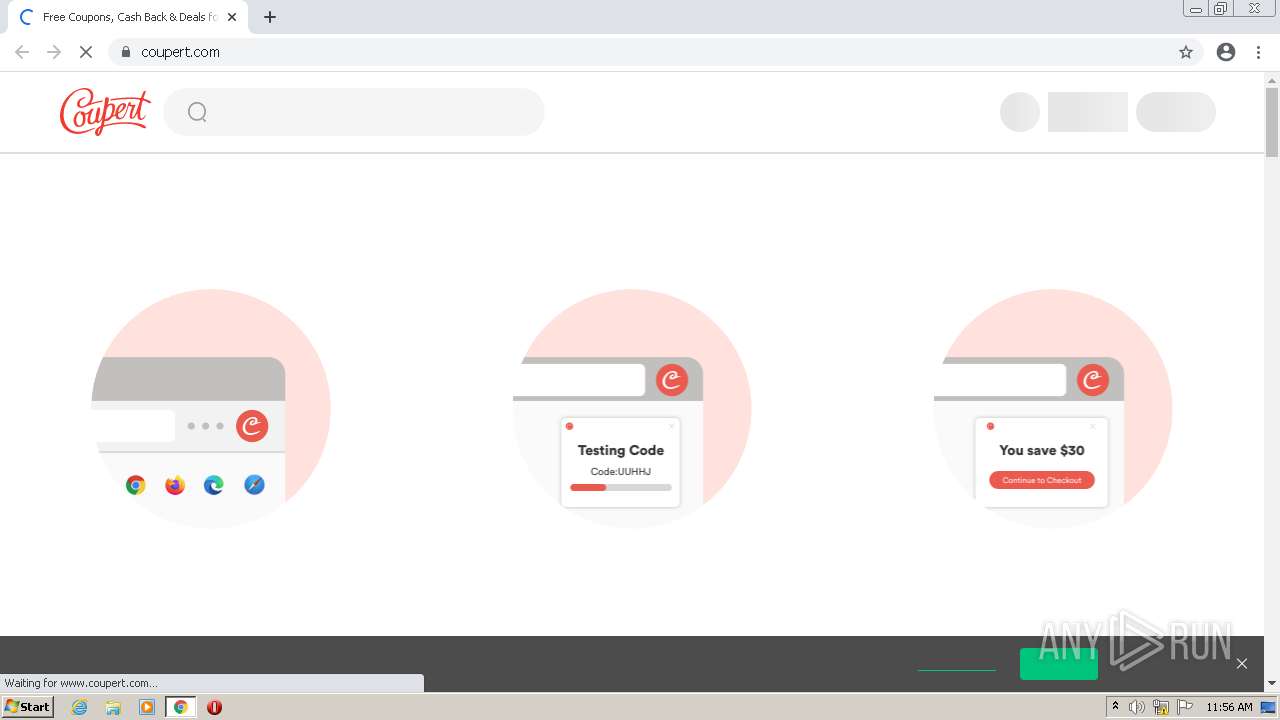
Task: Open Internet Explorer from taskbar
Action: click(x=80, y=707)
